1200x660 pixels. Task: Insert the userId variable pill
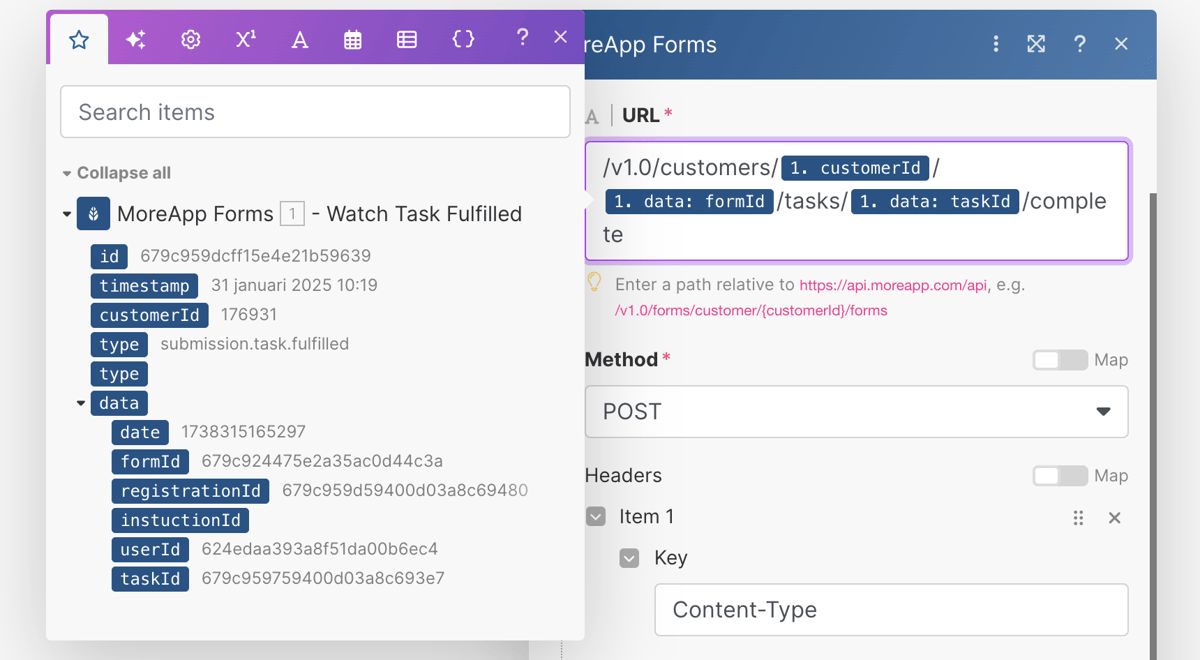tap(150, 549)
